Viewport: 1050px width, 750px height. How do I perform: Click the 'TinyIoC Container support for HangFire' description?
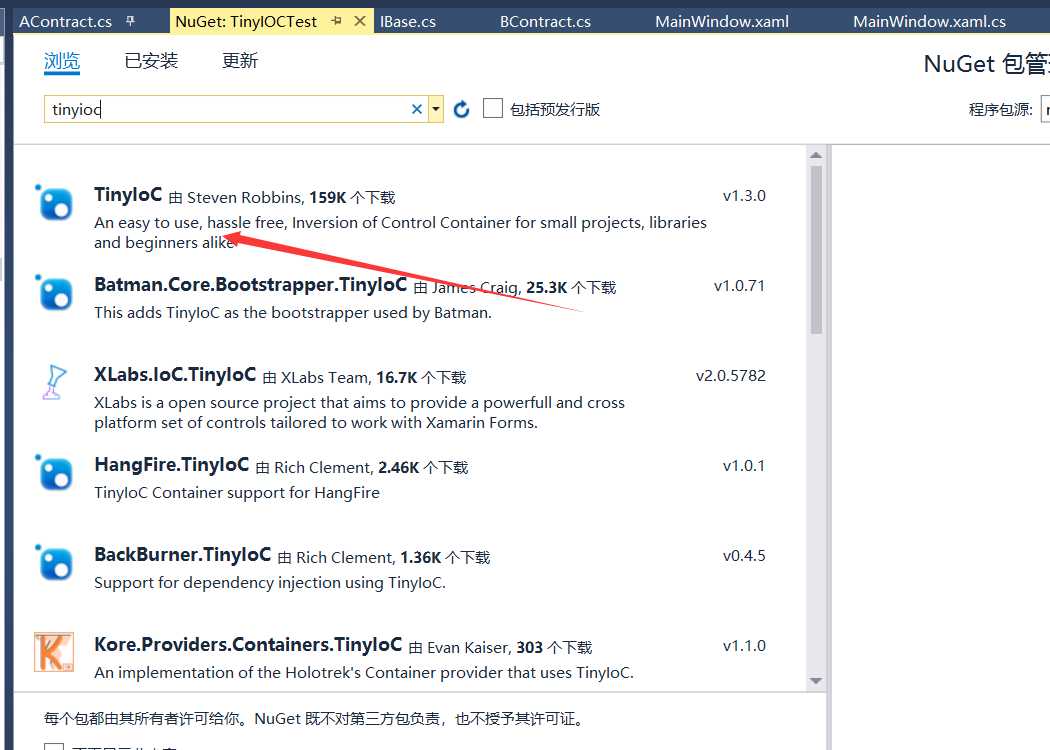click(x=237, y=493)
